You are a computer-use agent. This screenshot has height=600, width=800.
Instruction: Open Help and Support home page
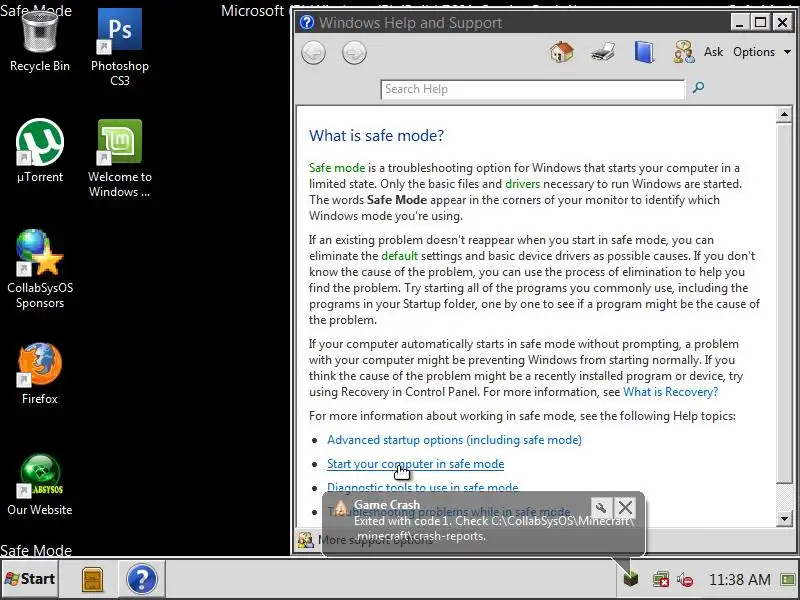coord(562,52)
